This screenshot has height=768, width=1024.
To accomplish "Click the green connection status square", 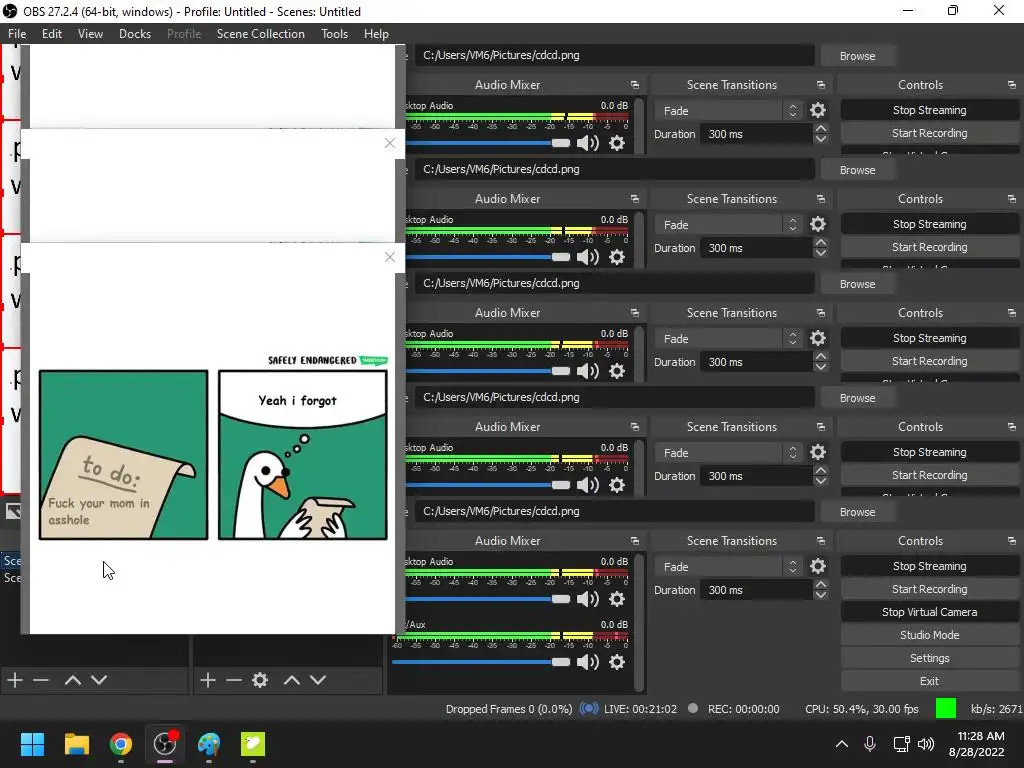I will pyautogui.click(x=946, y=709).
